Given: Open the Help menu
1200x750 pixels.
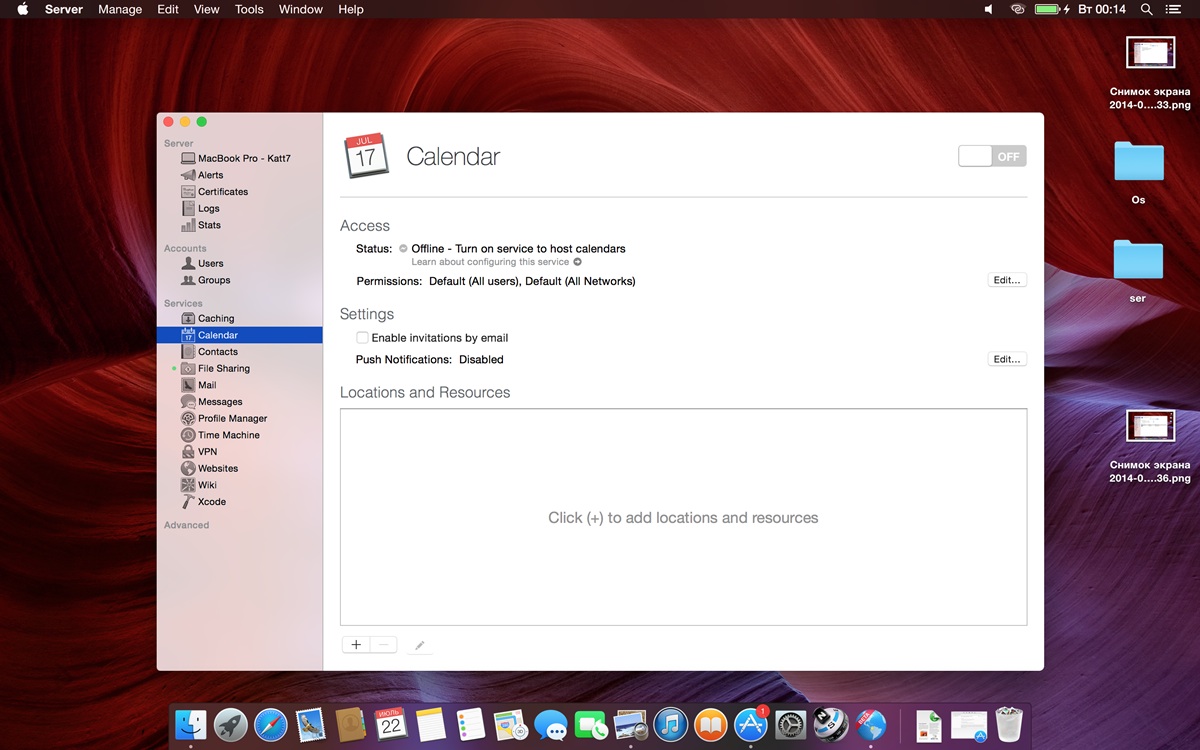Looking at the screenshot, I should click(x=351, y=9).
